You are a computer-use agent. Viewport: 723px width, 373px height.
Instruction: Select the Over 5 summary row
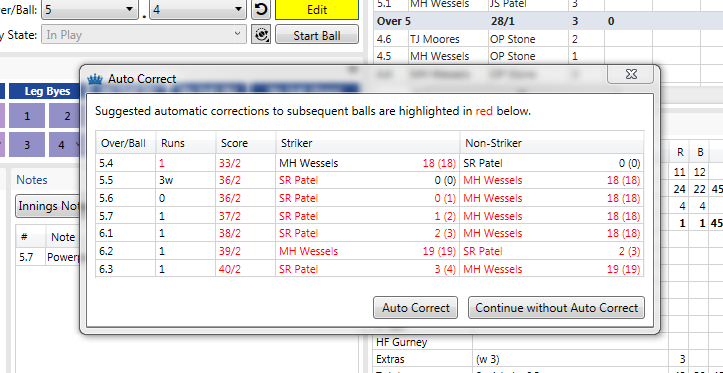coord(548,21)
